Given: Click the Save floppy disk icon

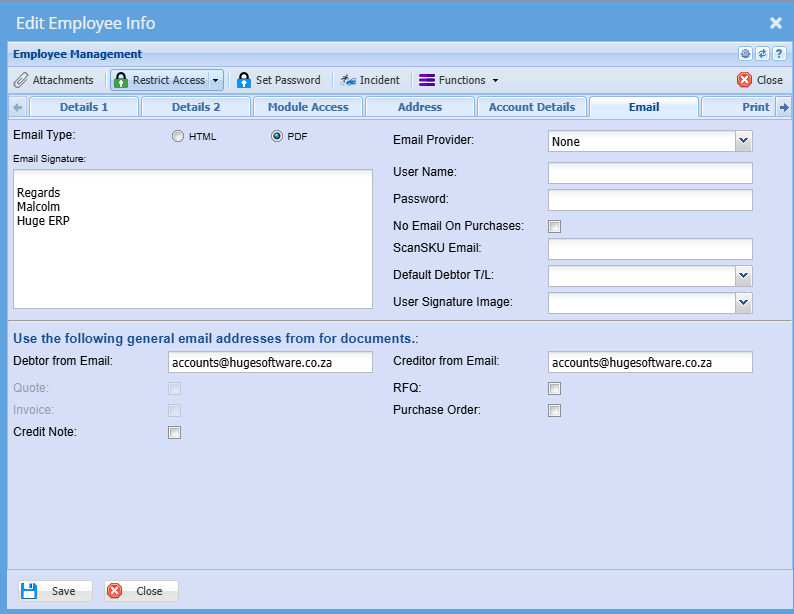Looking at the screenshot, I should click(29, 591).
